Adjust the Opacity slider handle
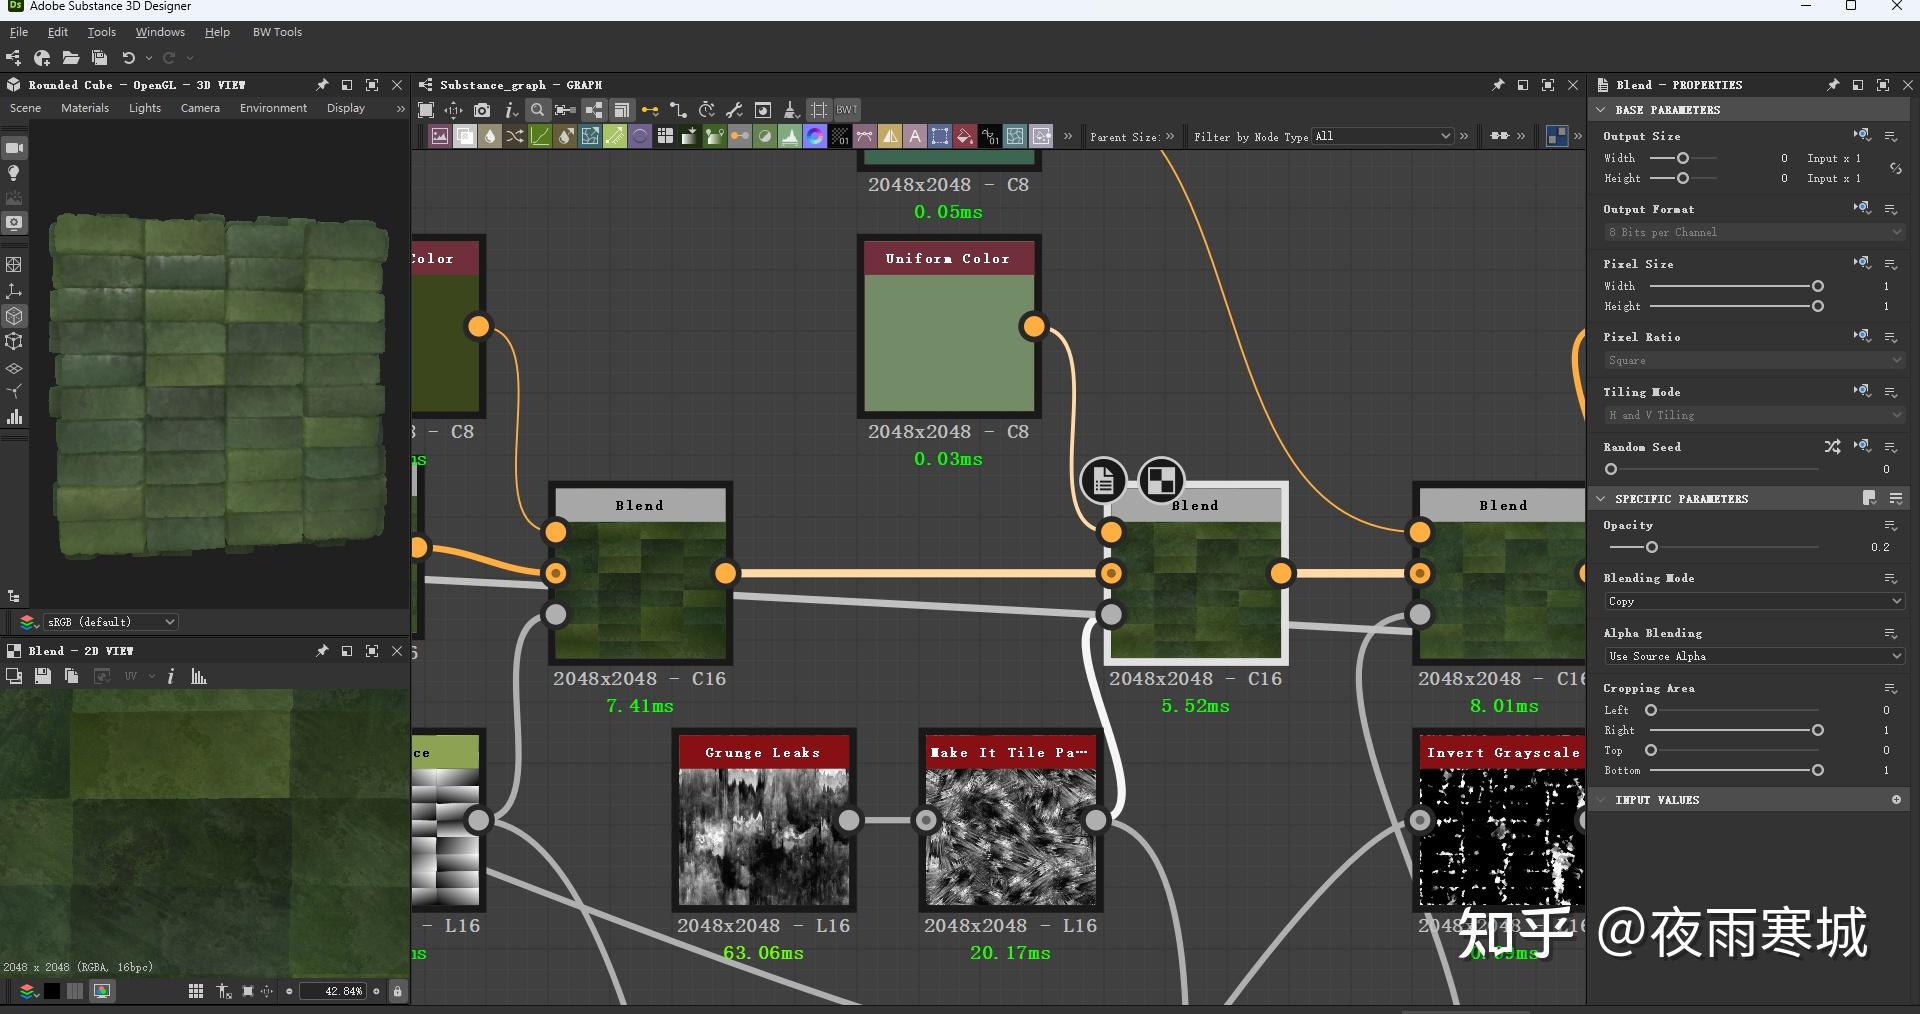The image size is (1920, 1014). (x=1652, y=547)
